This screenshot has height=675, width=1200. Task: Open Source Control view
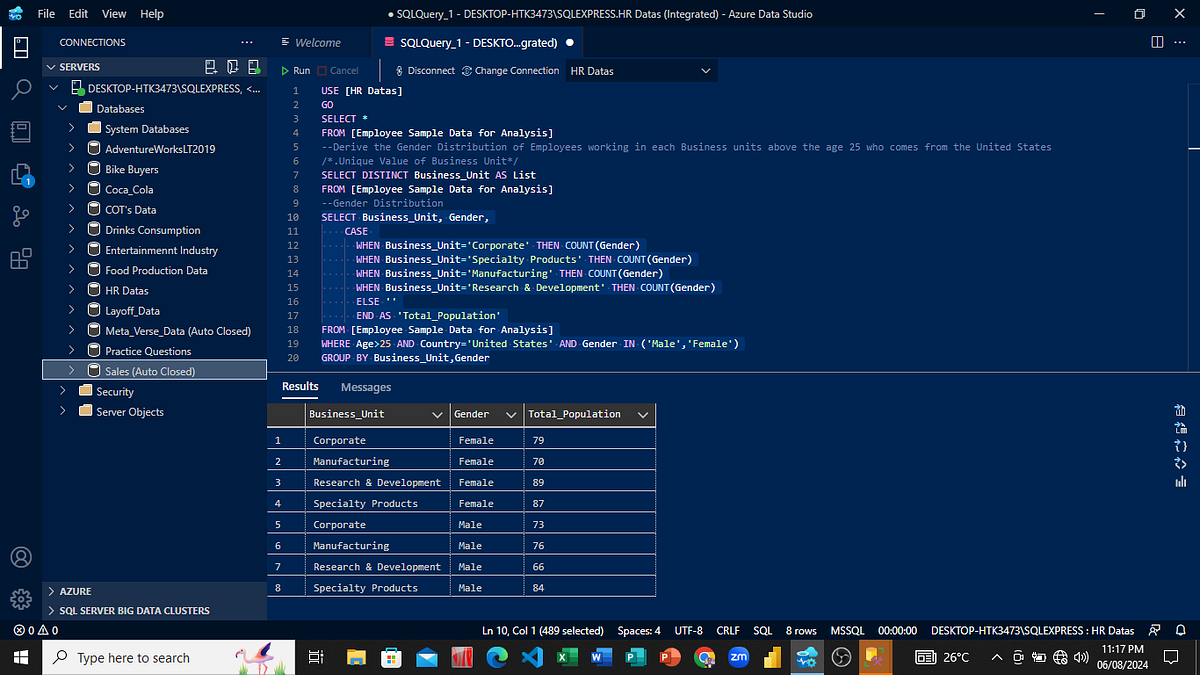coord(21,215)
